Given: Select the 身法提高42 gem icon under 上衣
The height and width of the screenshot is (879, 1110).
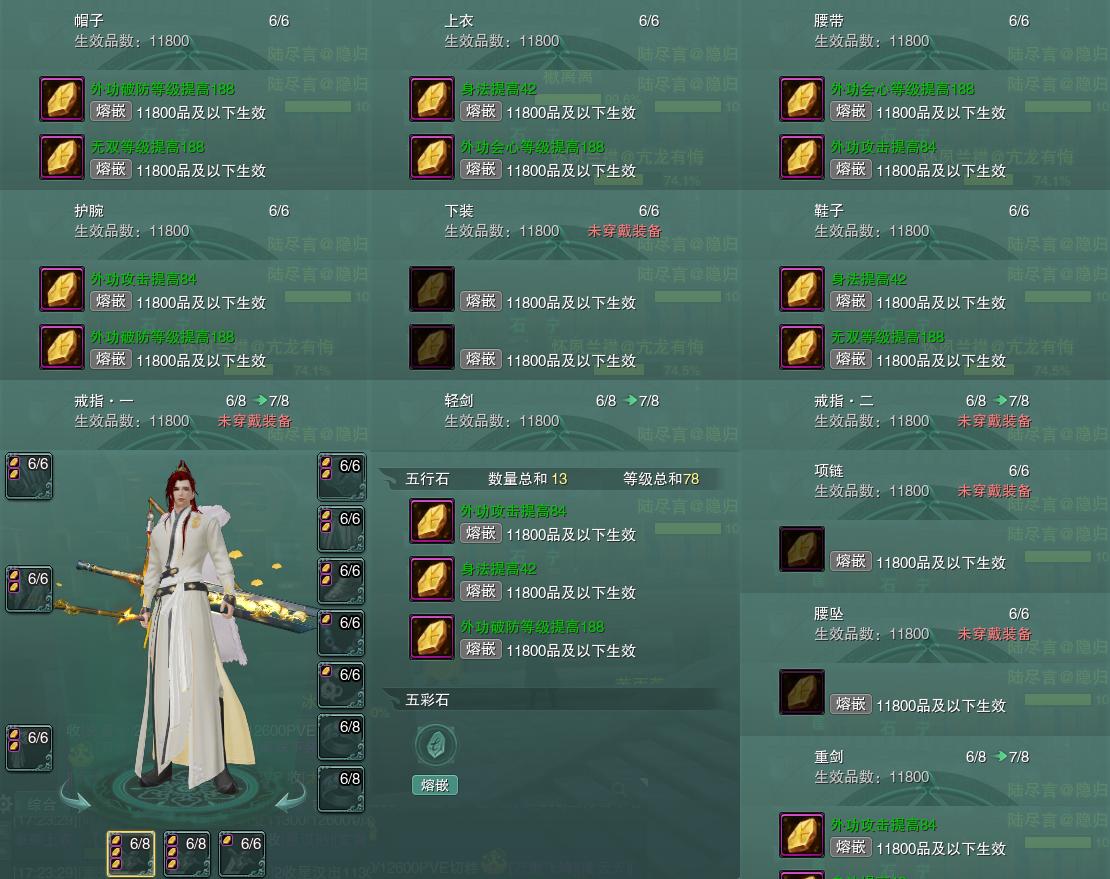Looking at the screenshot, I should pyautogui.click(x=432, y=99).
